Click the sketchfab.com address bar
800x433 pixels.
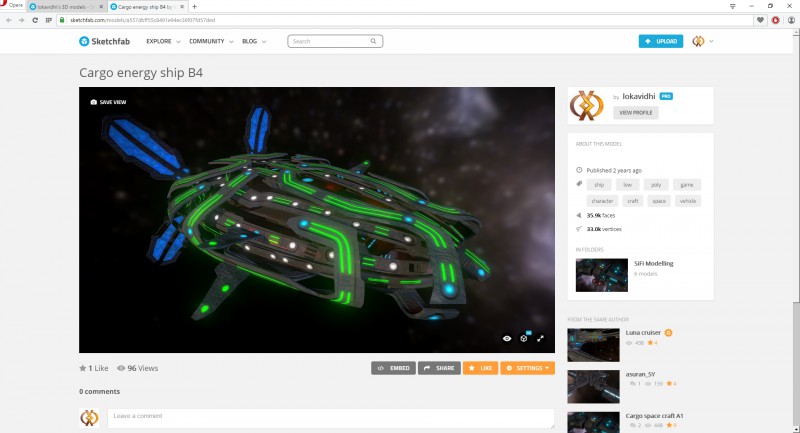point(406,20)
